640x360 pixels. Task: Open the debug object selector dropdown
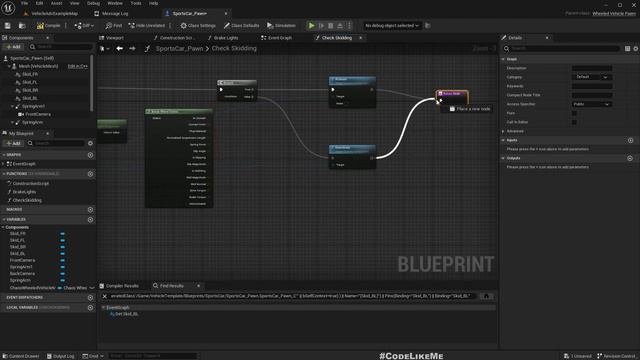[391, 26]
